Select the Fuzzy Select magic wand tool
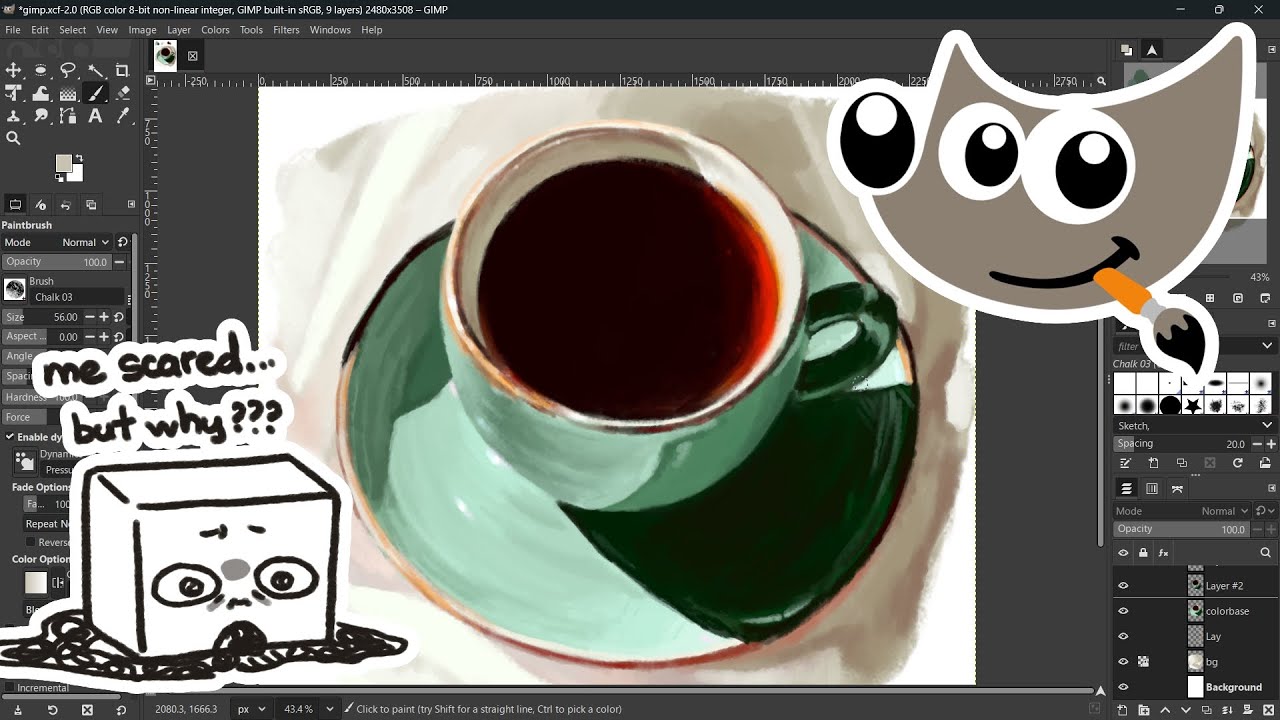The height and width of the screenshot is (720, 1280). tap(96, 70)
